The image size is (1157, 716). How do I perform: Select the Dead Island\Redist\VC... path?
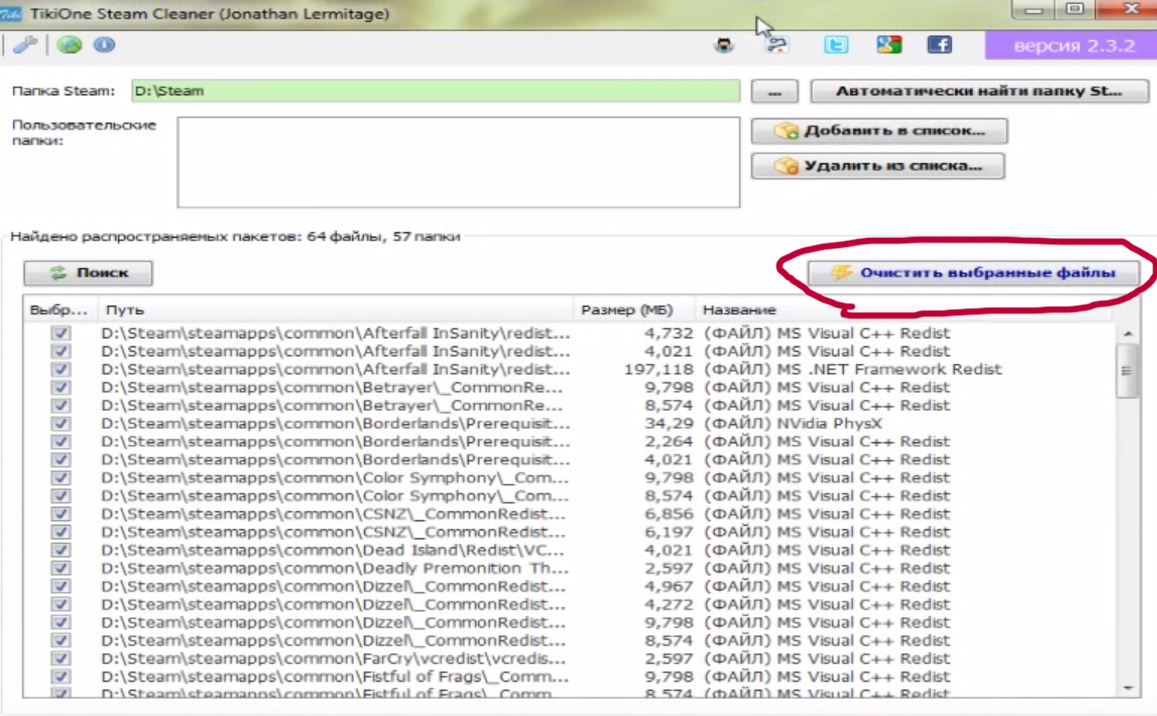tap(333, 550)
